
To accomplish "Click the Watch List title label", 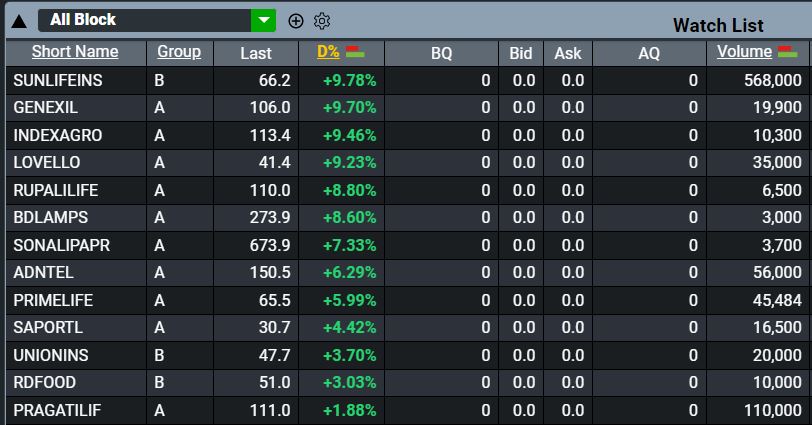I will (x=718, y=26).
